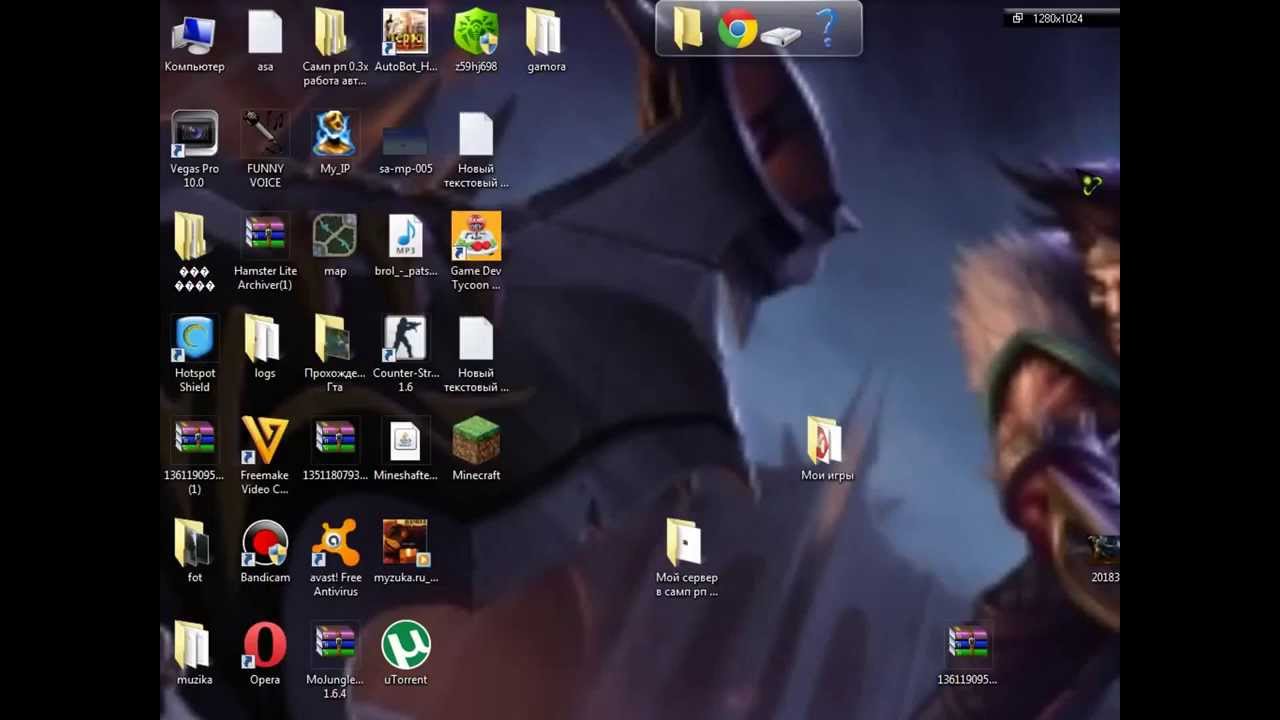Viewport: 1280px width, 720px height.
Task: Launch Chrome from the top dock
Action: (x=737, y=28)
